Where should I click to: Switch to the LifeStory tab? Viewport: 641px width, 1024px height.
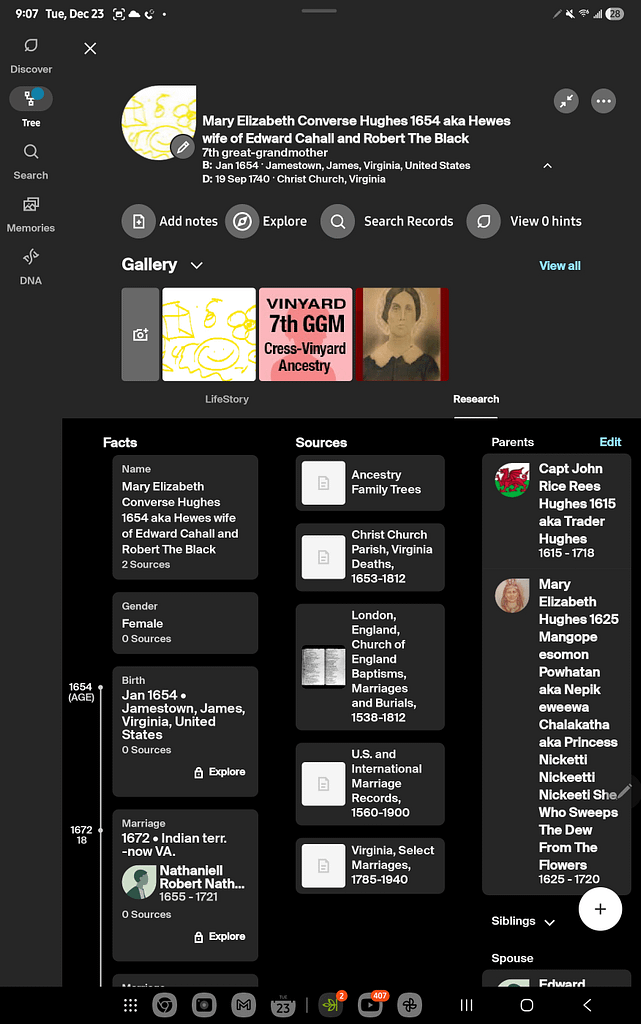[x=227, y=399]
